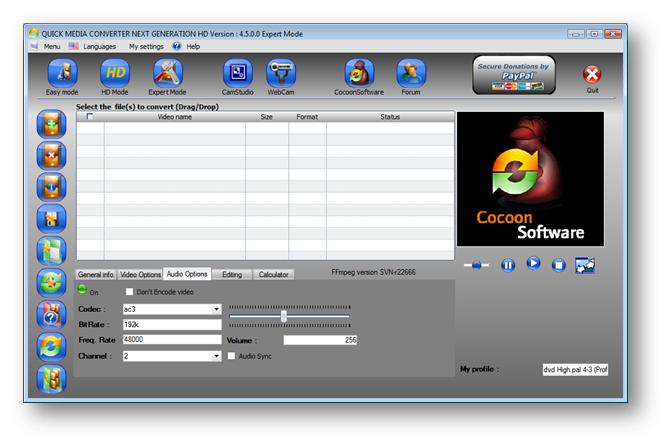Click the Quit red X icon
This screenshot has width=672, height=446.
click(x=592, y=75)
